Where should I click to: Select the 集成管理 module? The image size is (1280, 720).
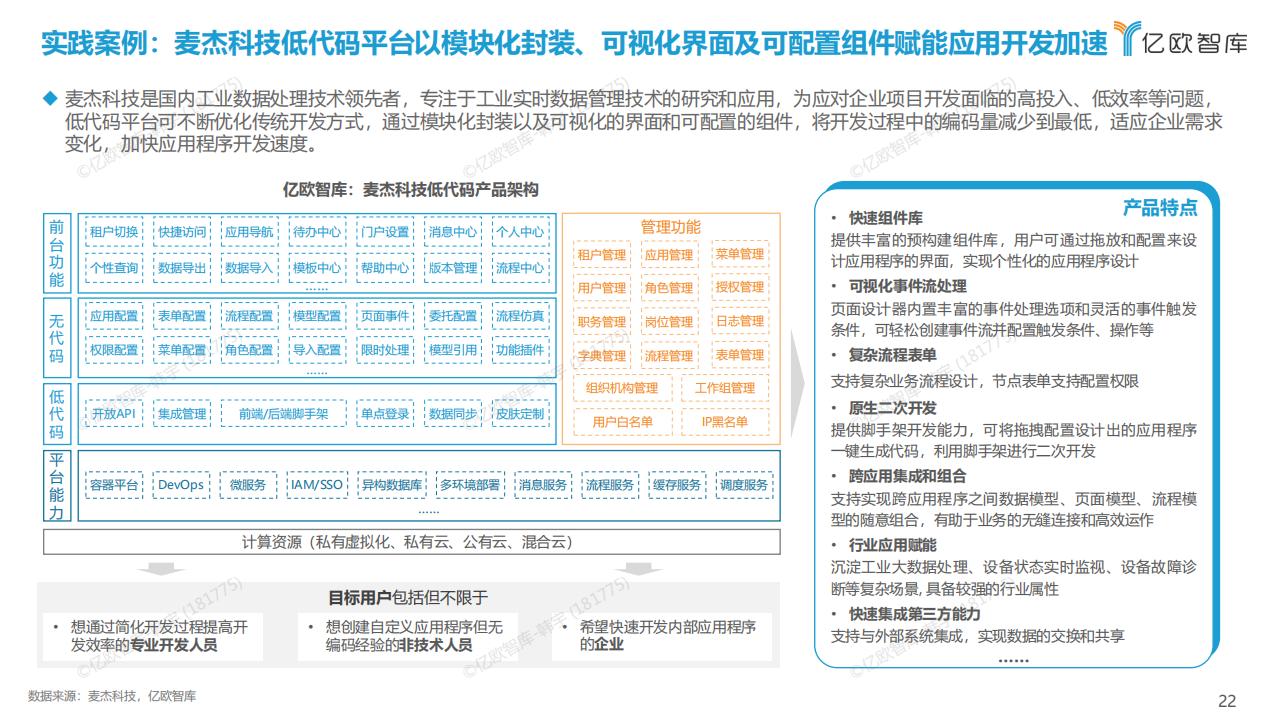click(182, 414)
